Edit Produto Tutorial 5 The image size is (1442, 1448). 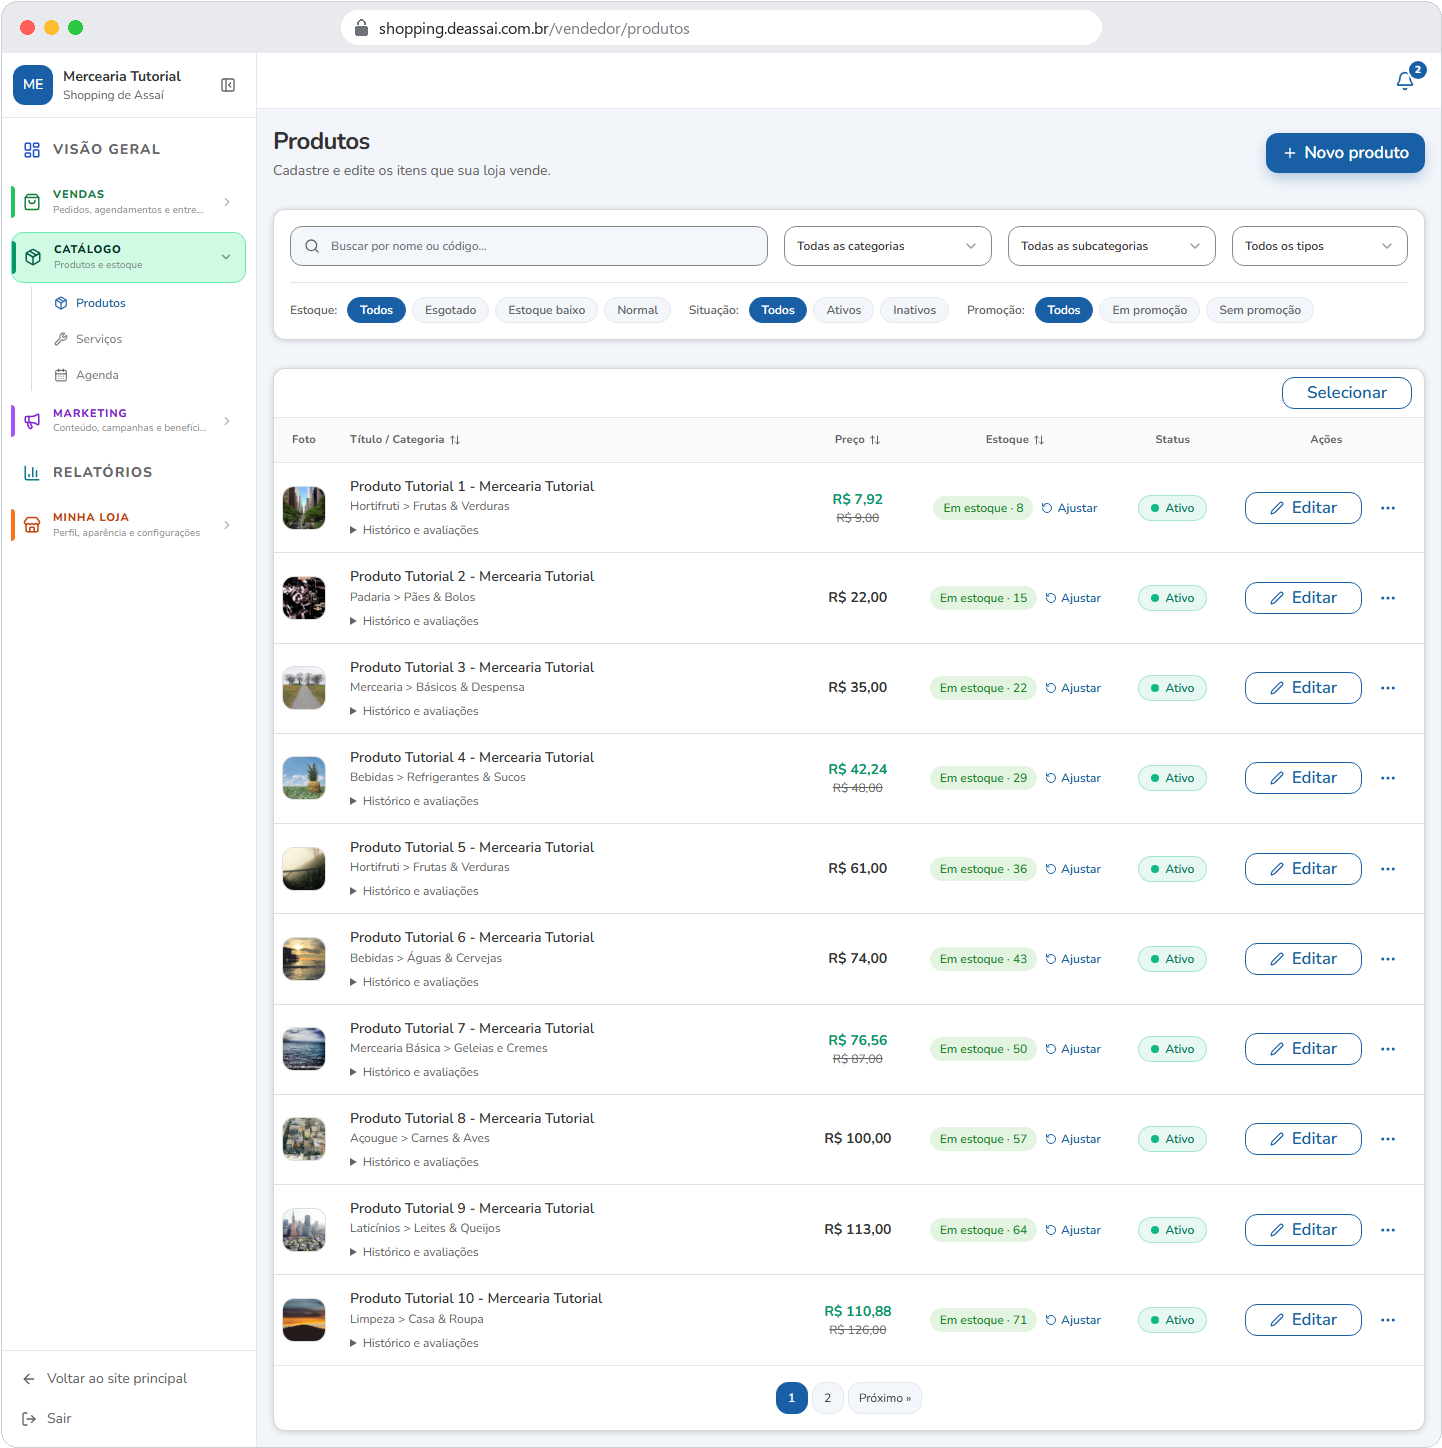point(1303,869)
